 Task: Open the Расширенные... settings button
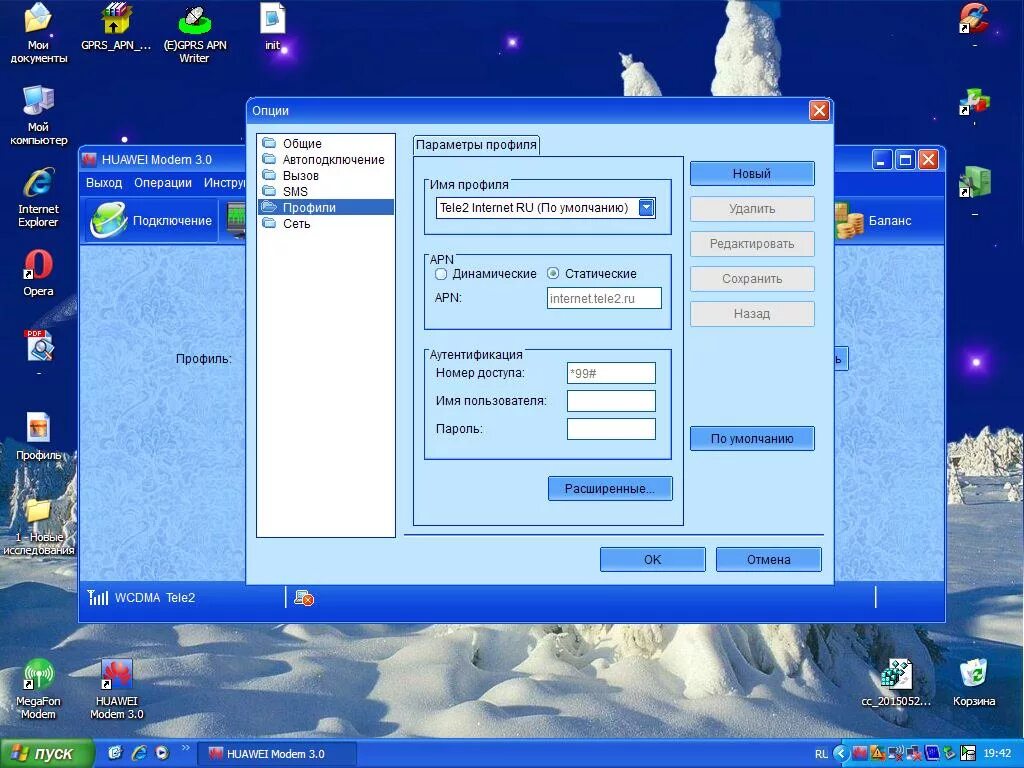coord(610,488)
